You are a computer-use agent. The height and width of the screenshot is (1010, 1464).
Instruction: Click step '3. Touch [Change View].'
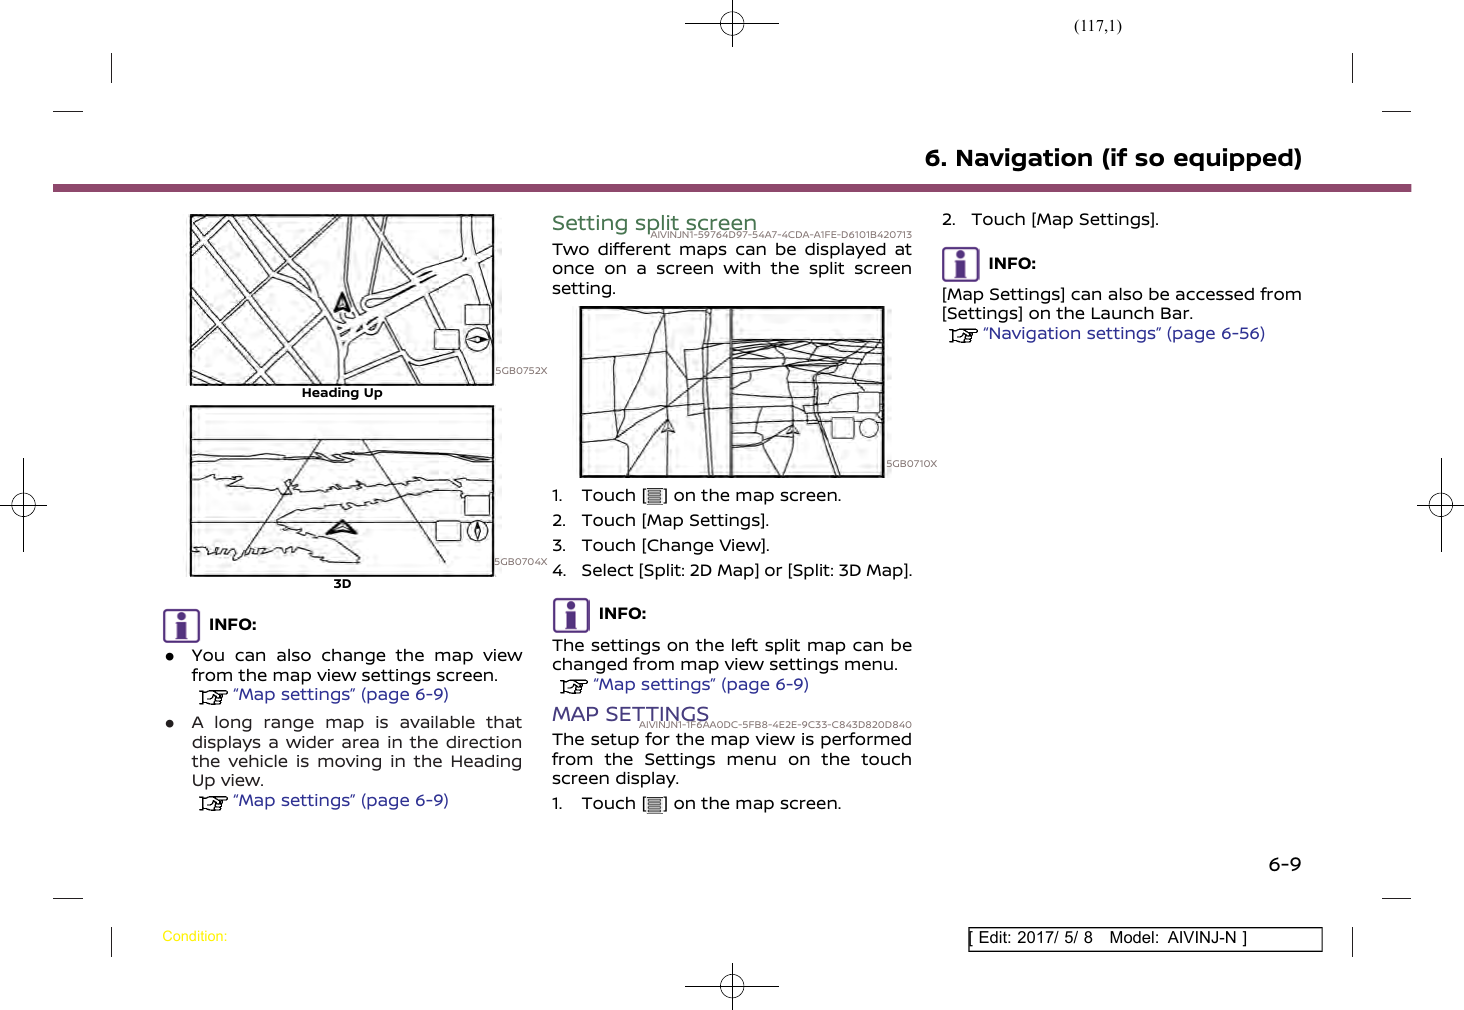[x=661, y=546]
